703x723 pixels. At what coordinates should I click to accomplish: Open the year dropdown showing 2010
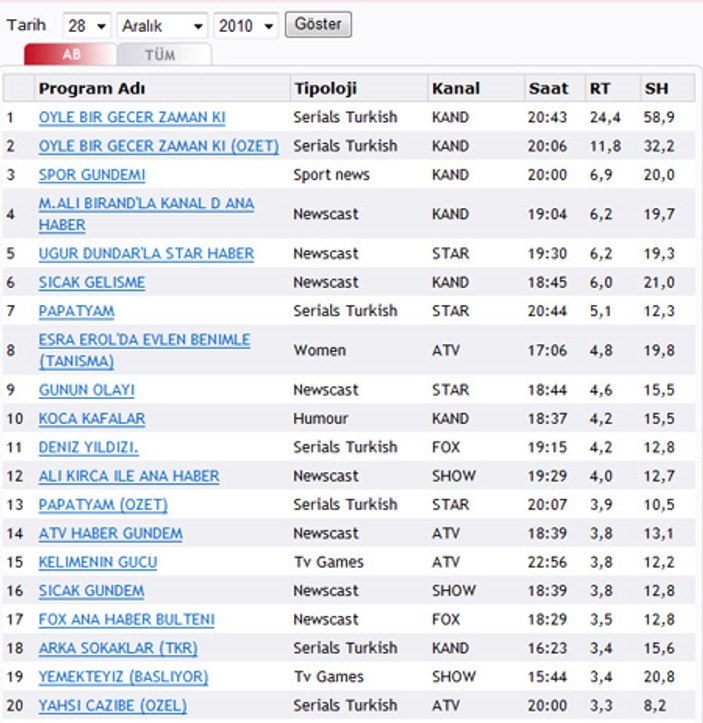(x=246, y=26)
